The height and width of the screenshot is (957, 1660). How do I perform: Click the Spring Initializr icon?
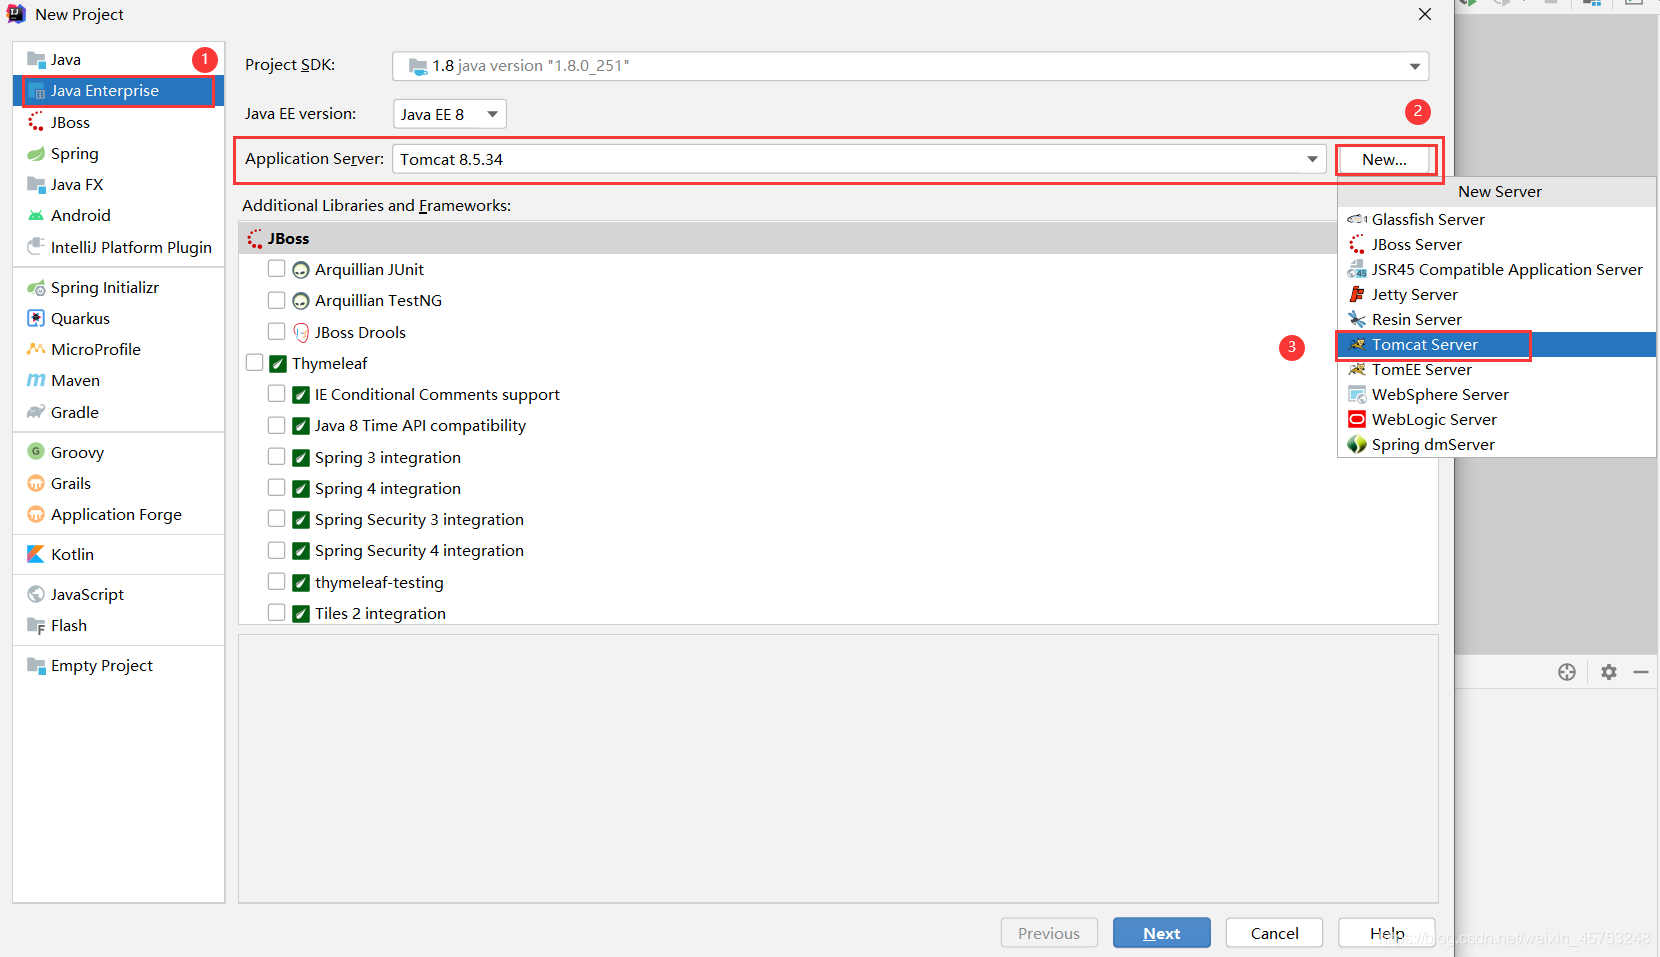(36, 287)
